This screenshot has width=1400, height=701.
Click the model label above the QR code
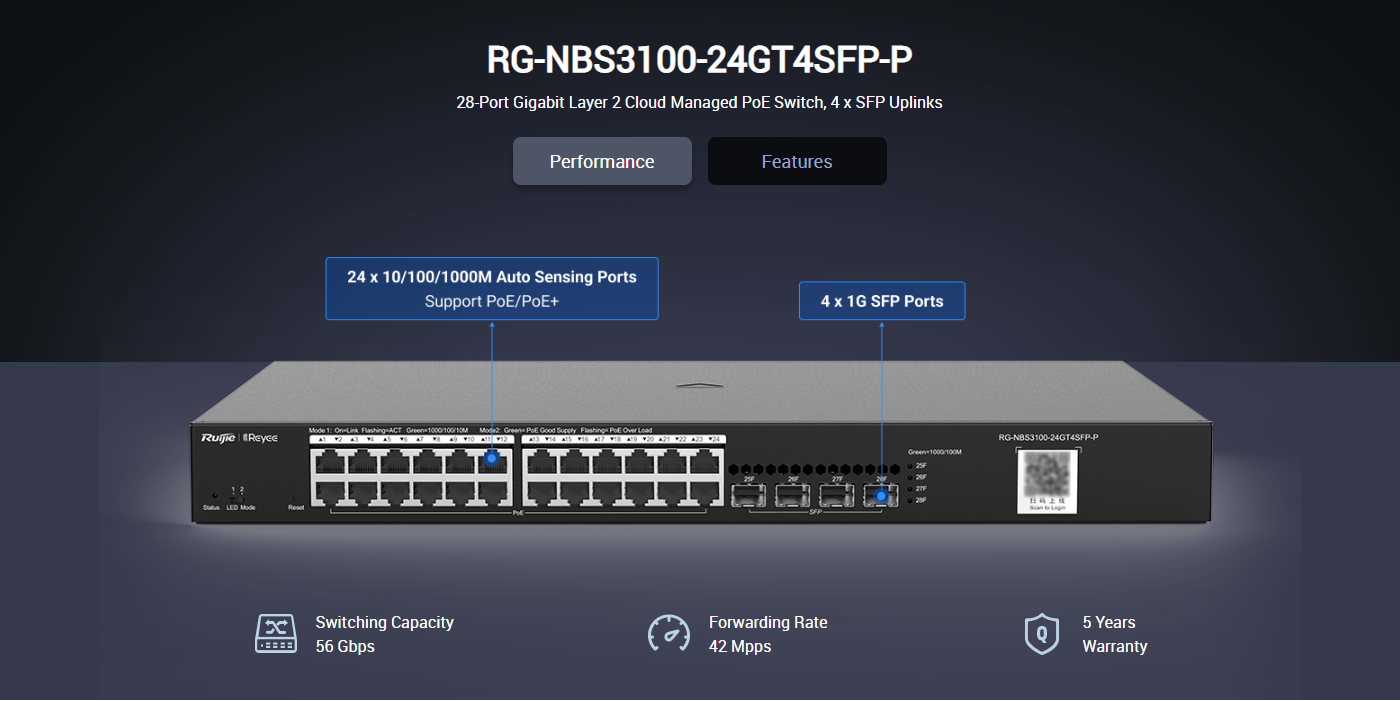pos(1048,437)
